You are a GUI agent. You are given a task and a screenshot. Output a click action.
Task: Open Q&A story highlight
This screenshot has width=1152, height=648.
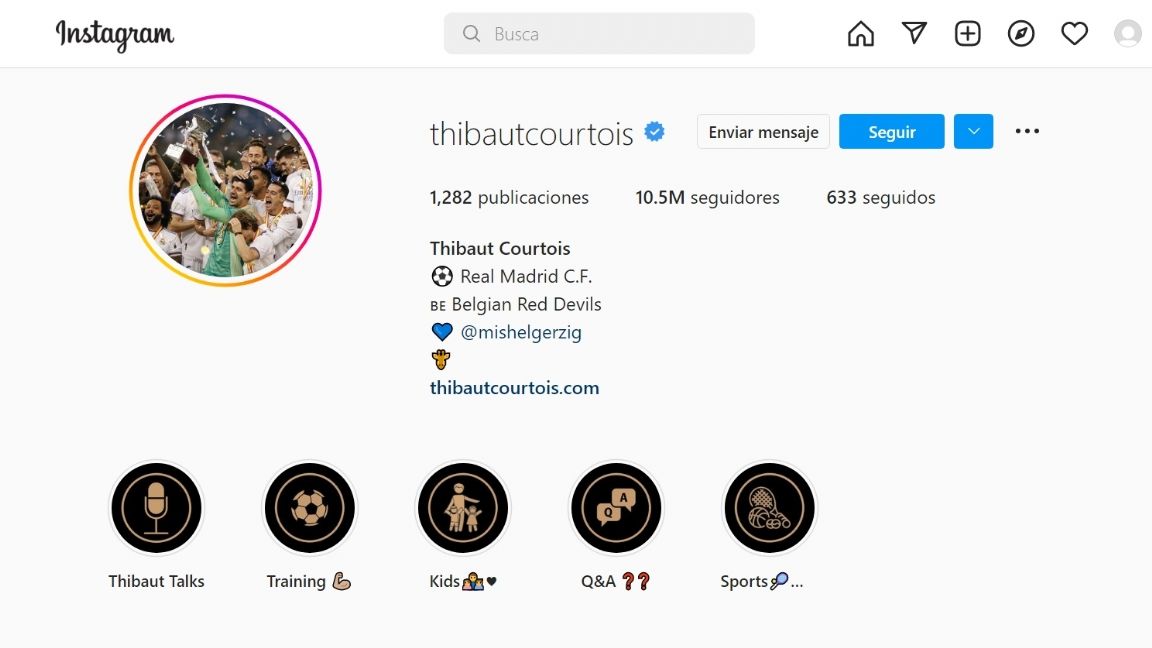(x=616, y=508)
